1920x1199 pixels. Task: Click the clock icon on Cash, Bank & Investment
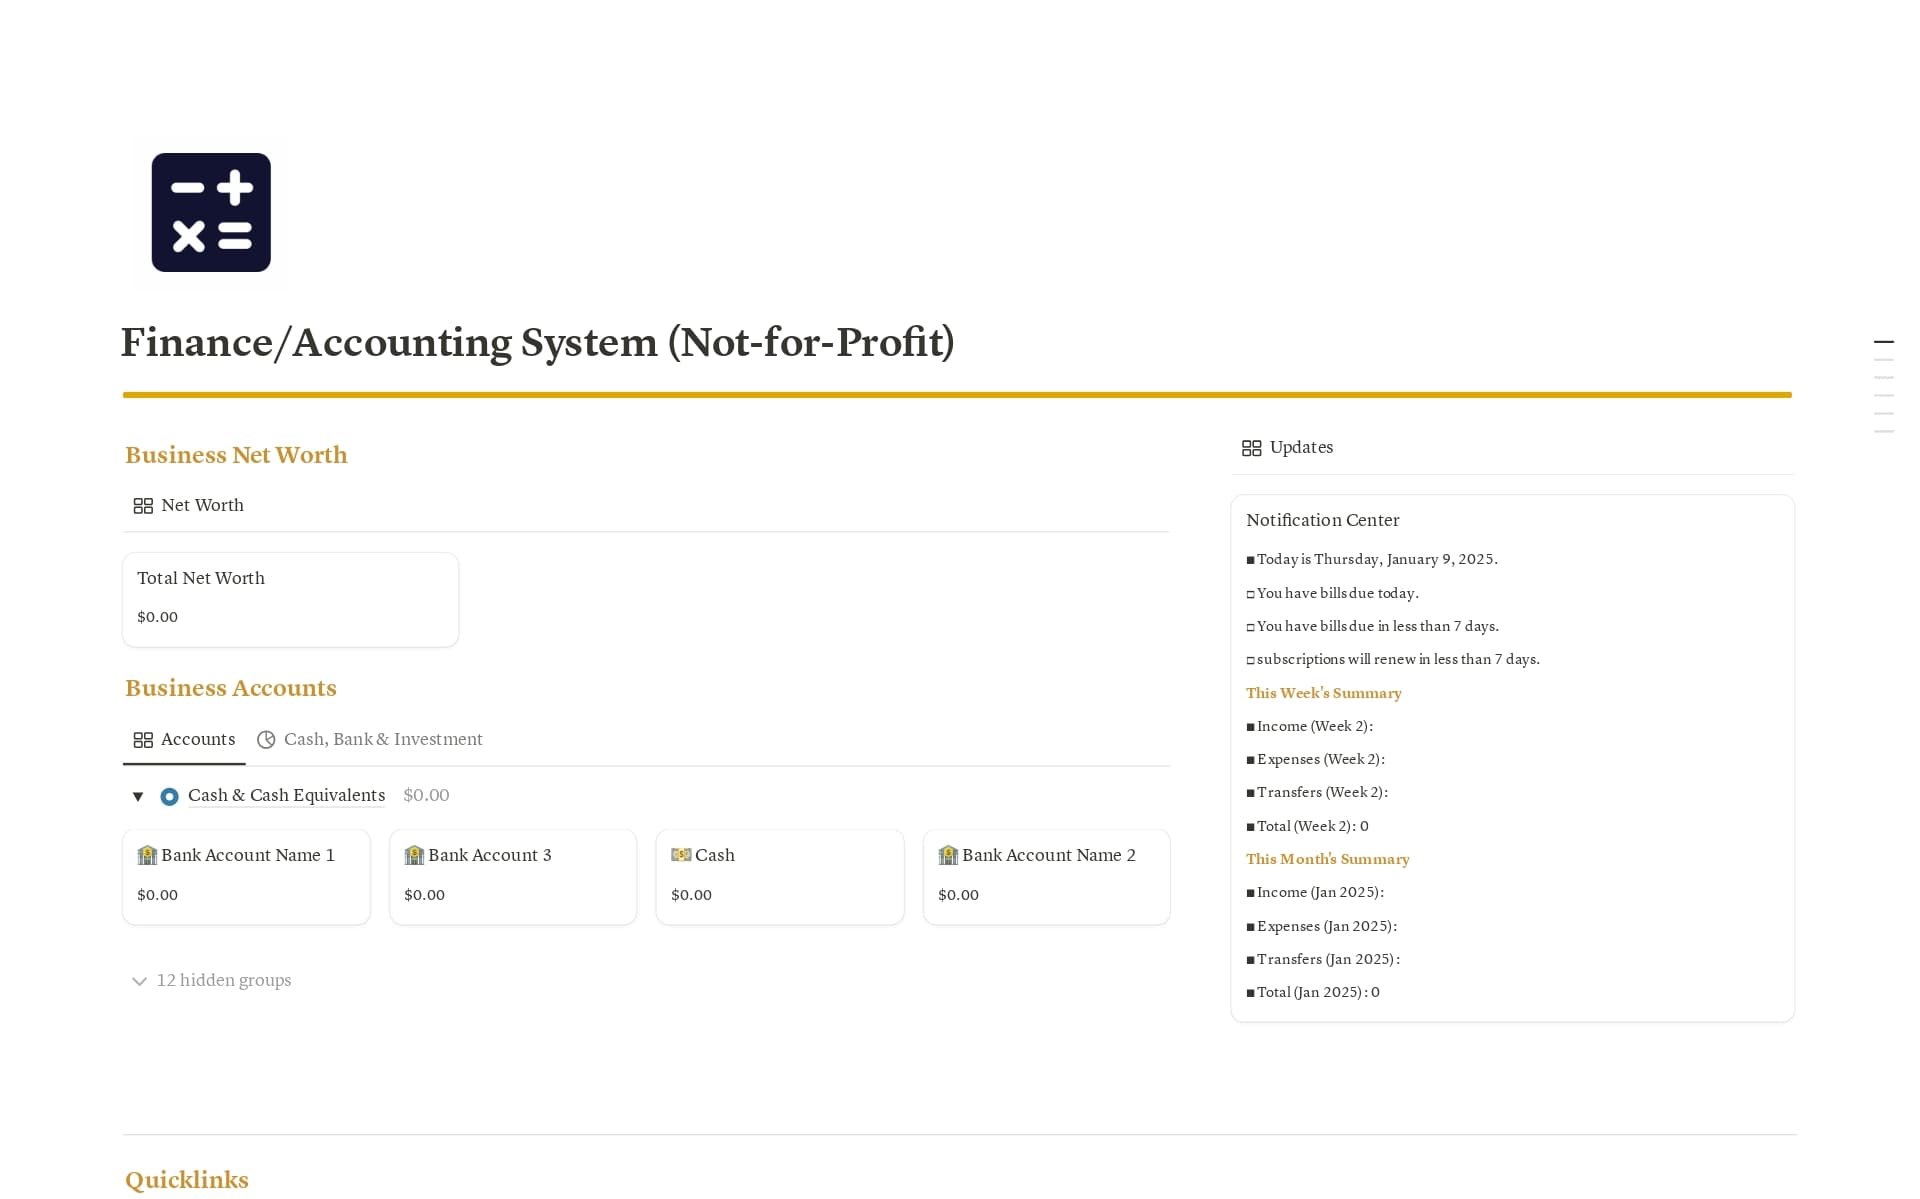(266, 739)
